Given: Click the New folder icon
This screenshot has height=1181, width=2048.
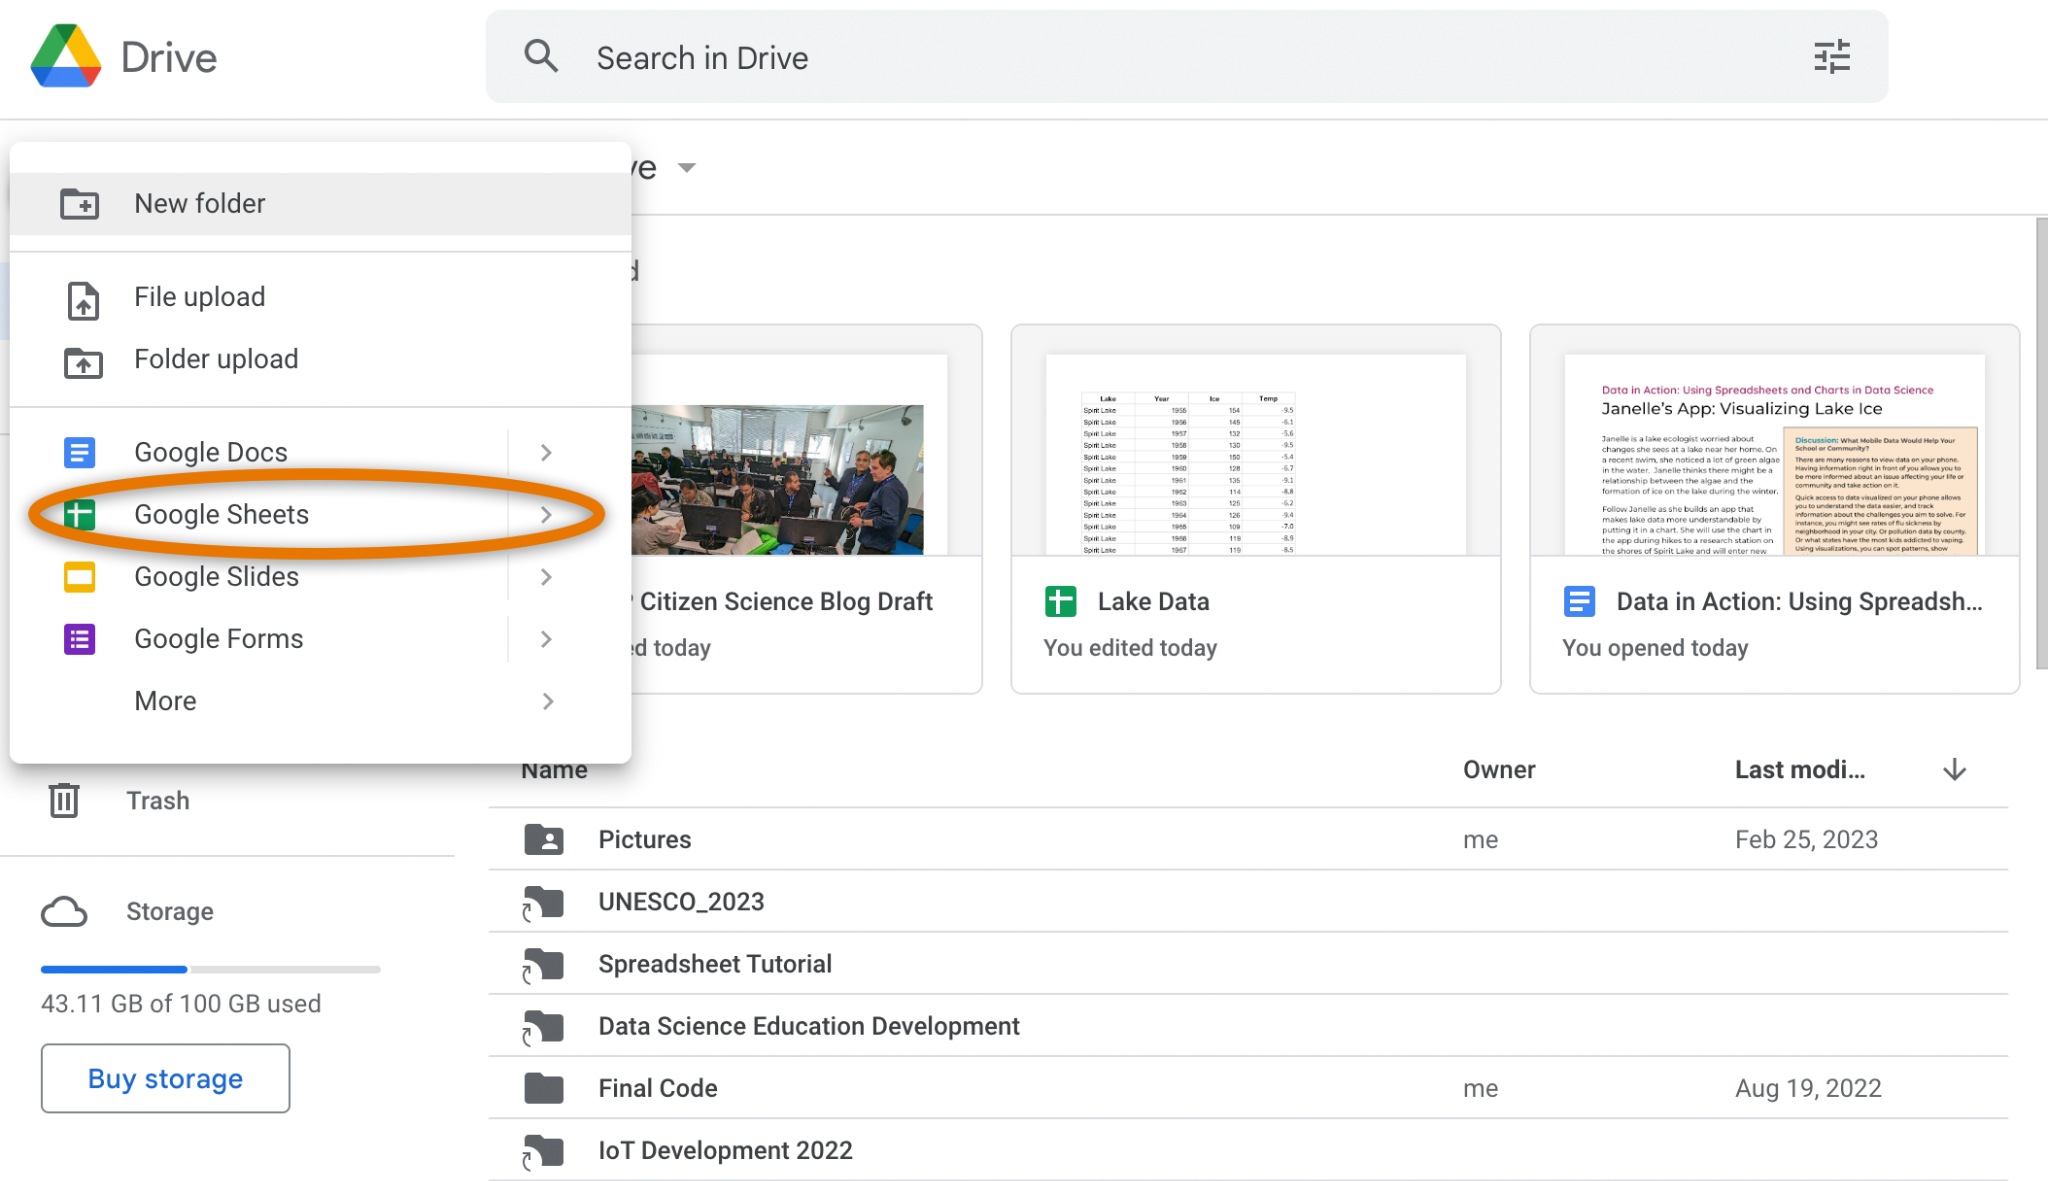Looking at the screenshot, I should pyautogui.click(x=80, y=203).
